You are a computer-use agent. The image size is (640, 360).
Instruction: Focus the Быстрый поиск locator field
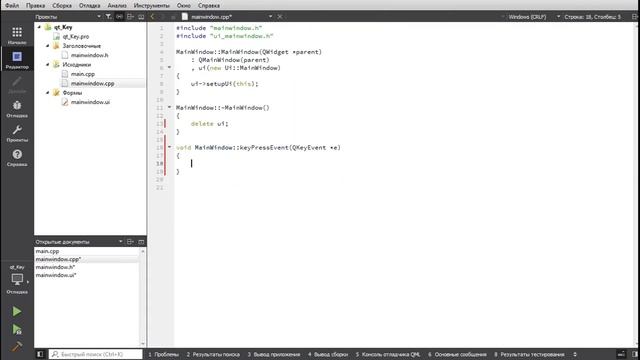click(x=96, y=354)
